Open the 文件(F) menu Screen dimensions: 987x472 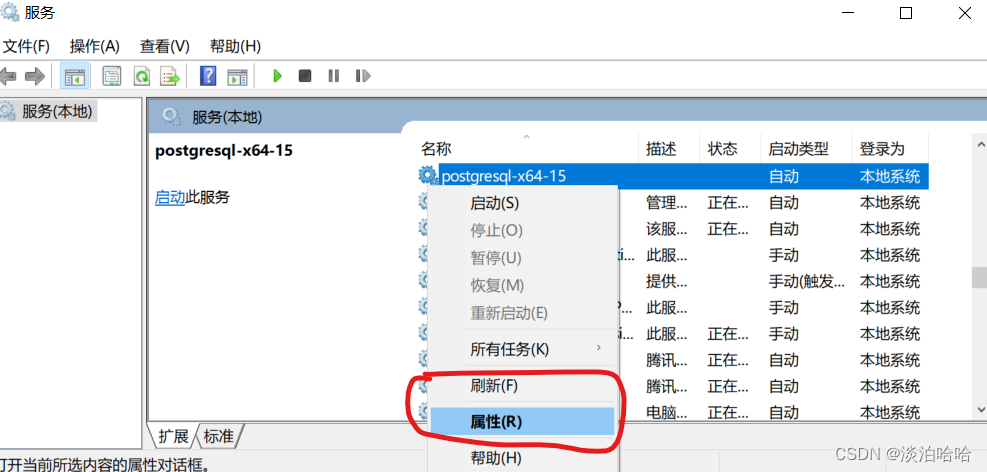[x=25, y=46]
